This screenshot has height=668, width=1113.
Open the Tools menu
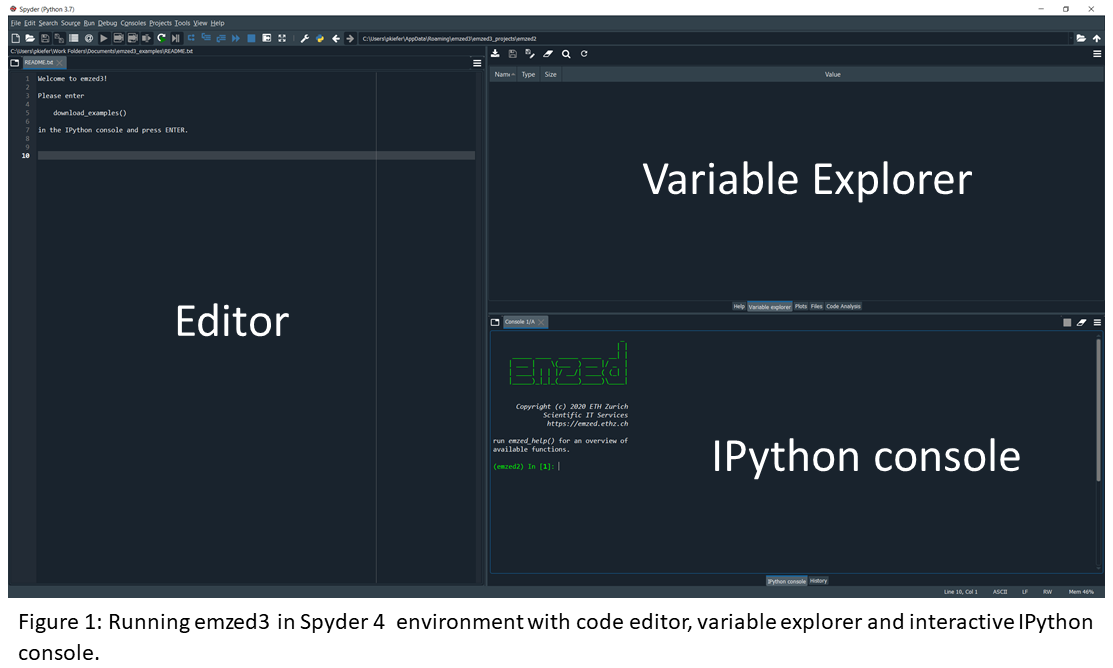tap(182, 23)
